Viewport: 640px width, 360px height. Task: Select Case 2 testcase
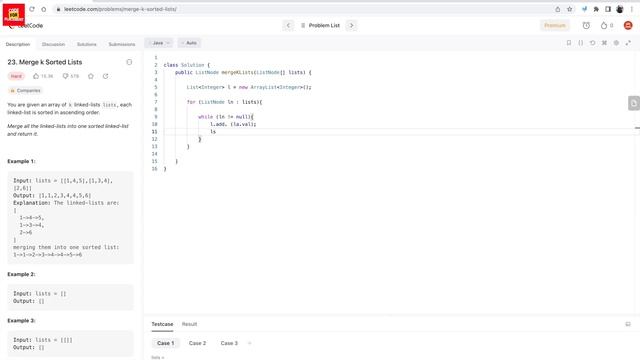(x=198, y=343)
